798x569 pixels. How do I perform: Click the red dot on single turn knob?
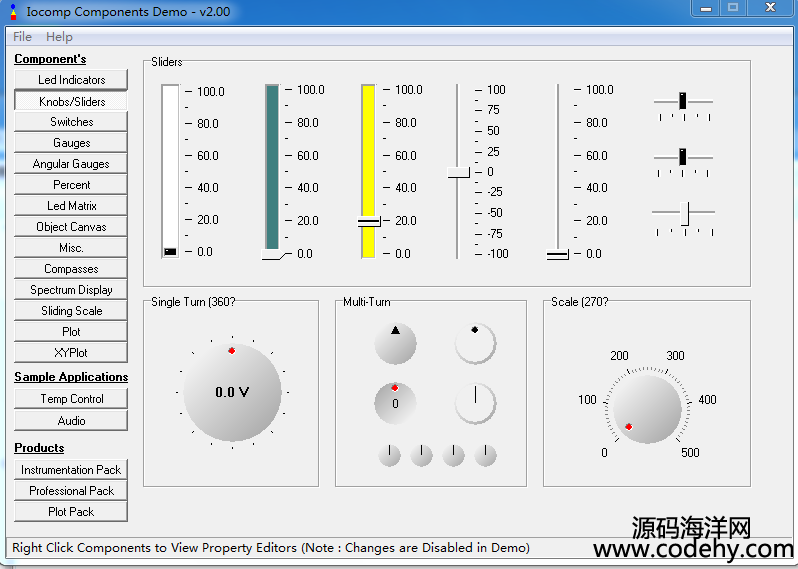tap(232, 351)
